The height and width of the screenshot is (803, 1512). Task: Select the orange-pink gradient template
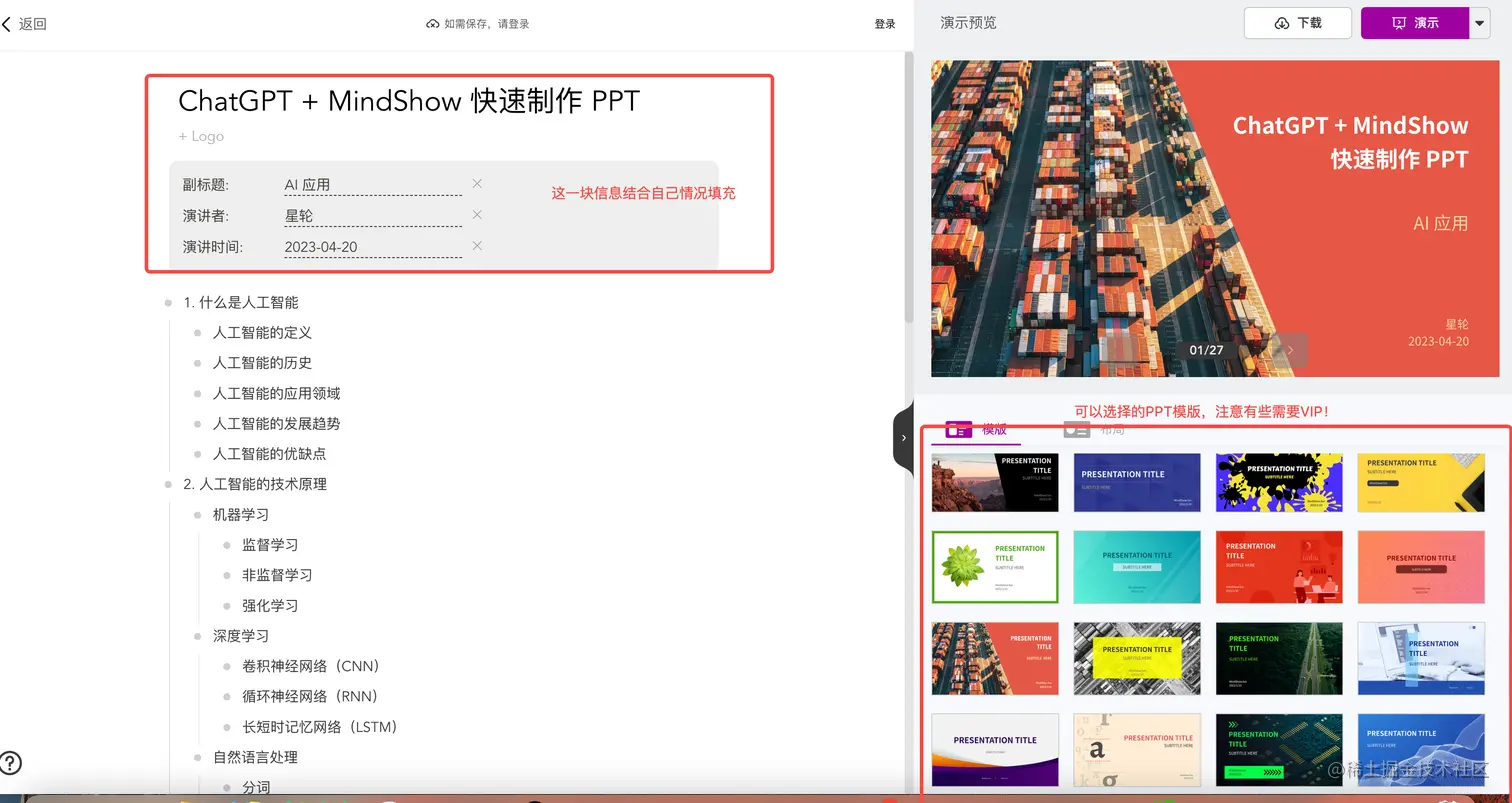coord(1421,567)
